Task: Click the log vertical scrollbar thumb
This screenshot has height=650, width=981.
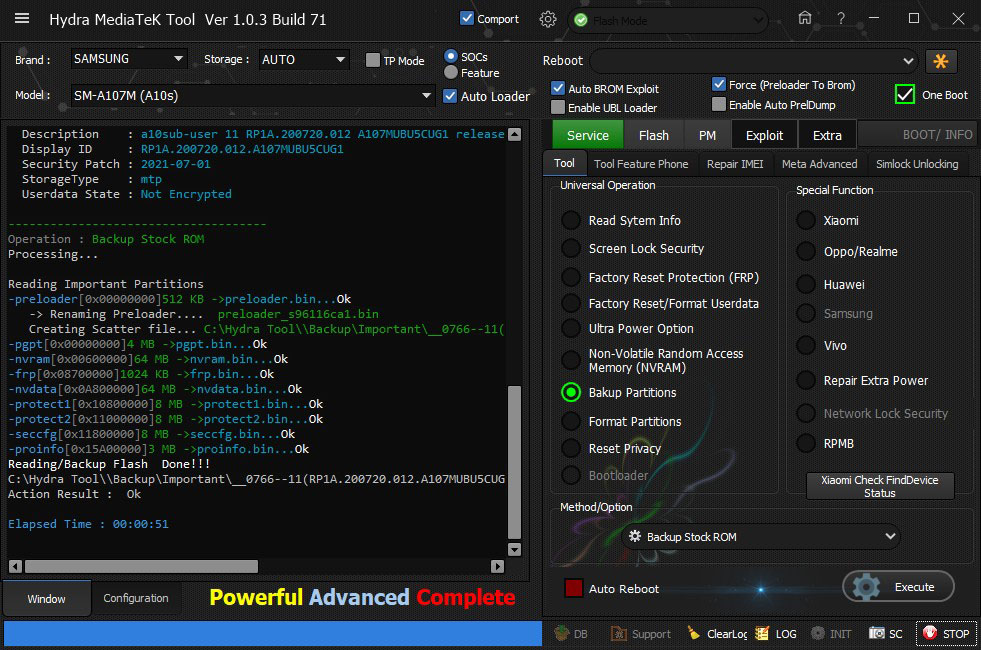Action: (514, 462)
